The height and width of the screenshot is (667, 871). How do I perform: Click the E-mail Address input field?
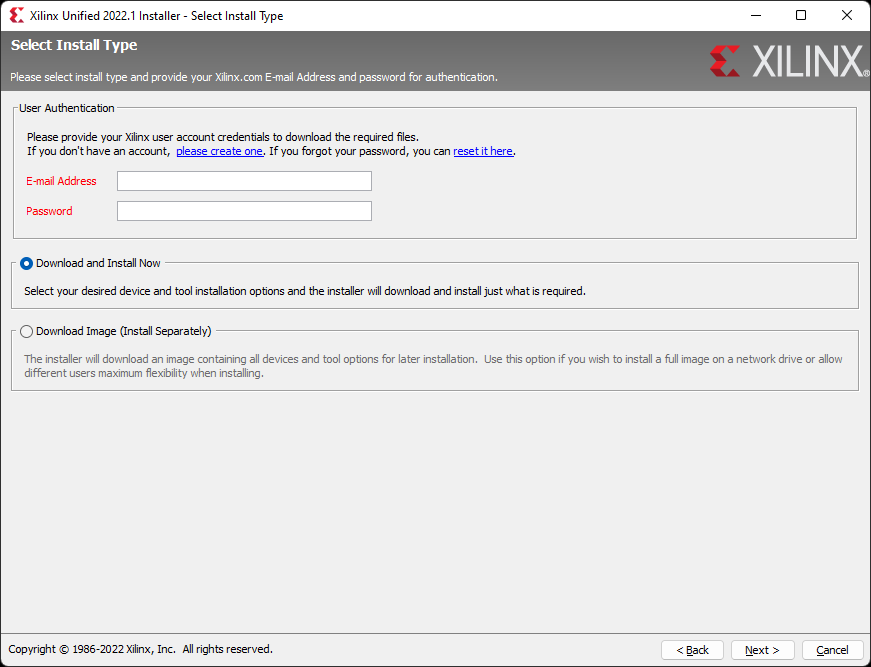coord(244,181)
